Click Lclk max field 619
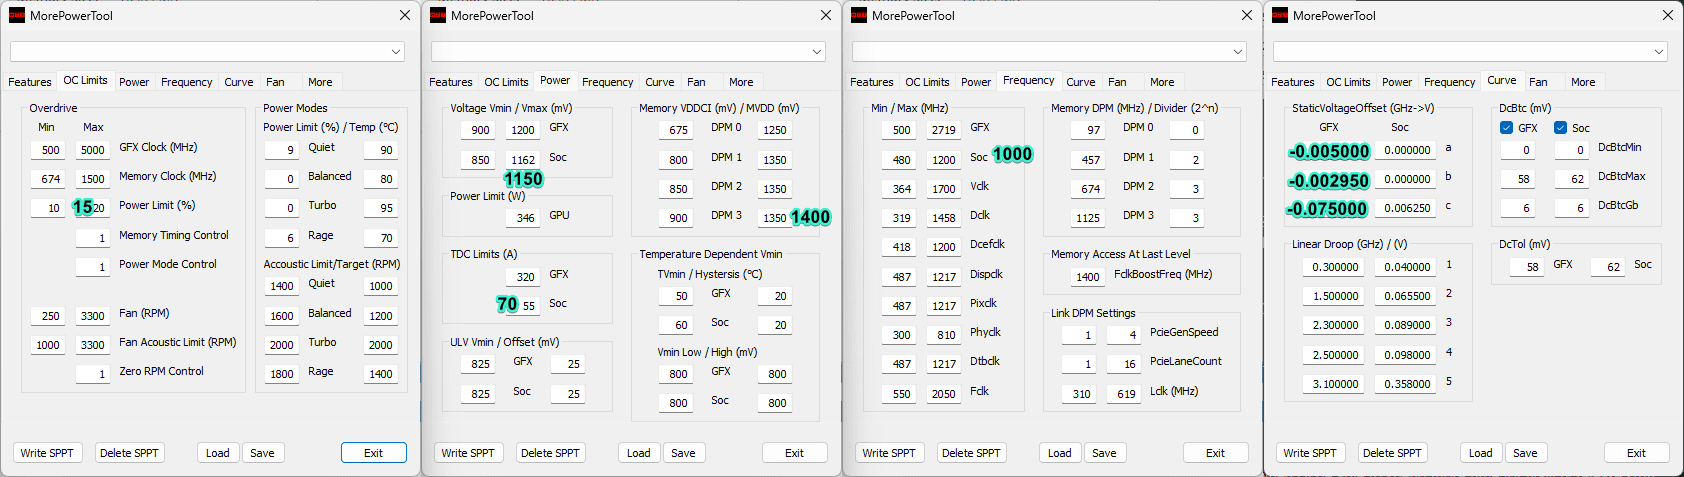 coord(1124,394)
